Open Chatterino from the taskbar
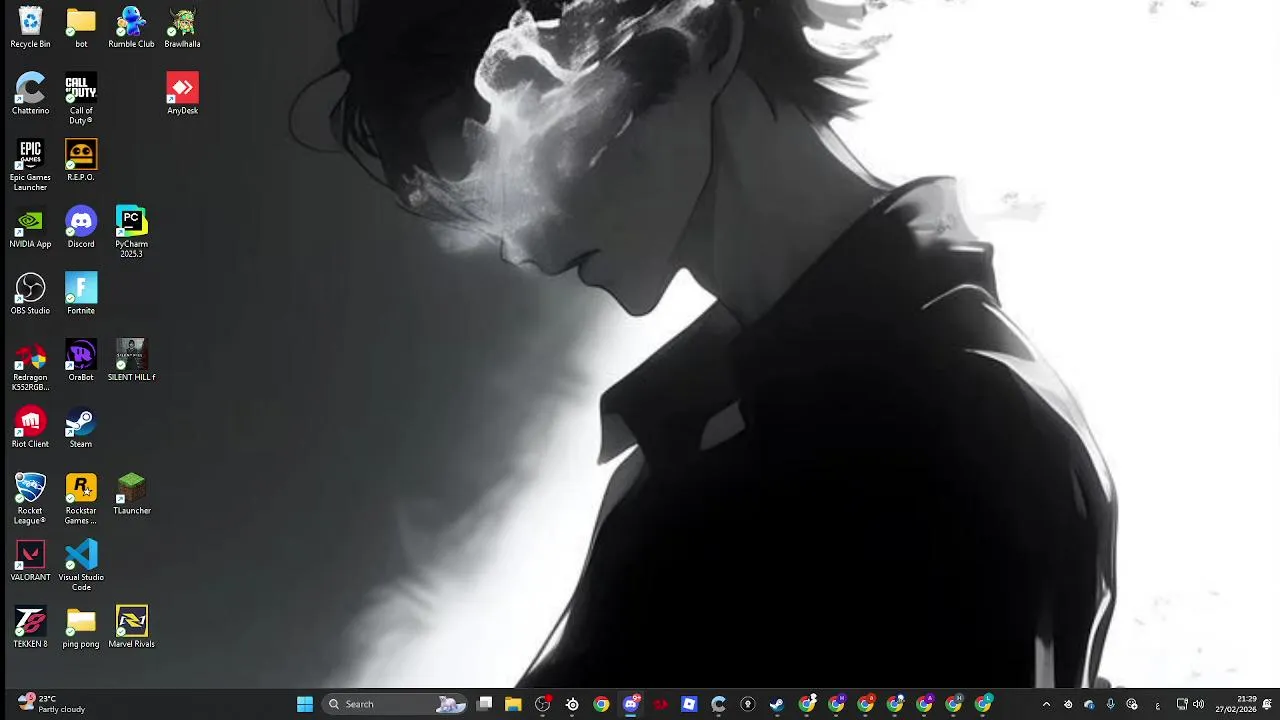Image resolution: width=1280 pixels, height=720 pixels. click(718, 704)
